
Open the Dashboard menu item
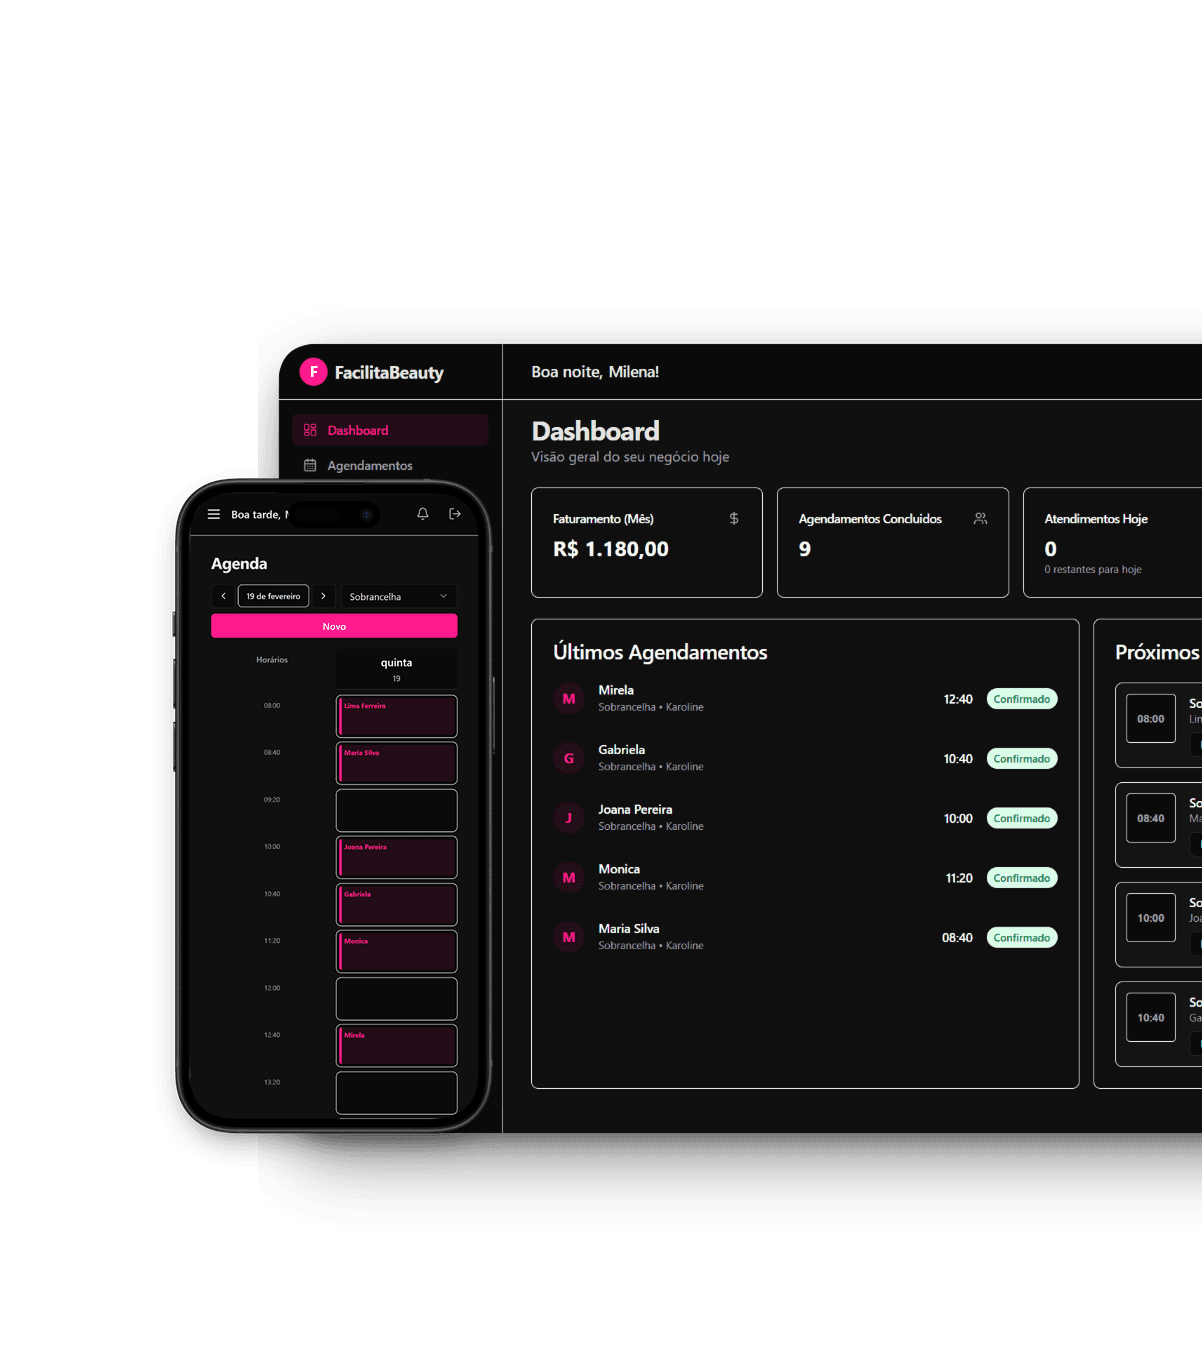click(x=358, y=429)
